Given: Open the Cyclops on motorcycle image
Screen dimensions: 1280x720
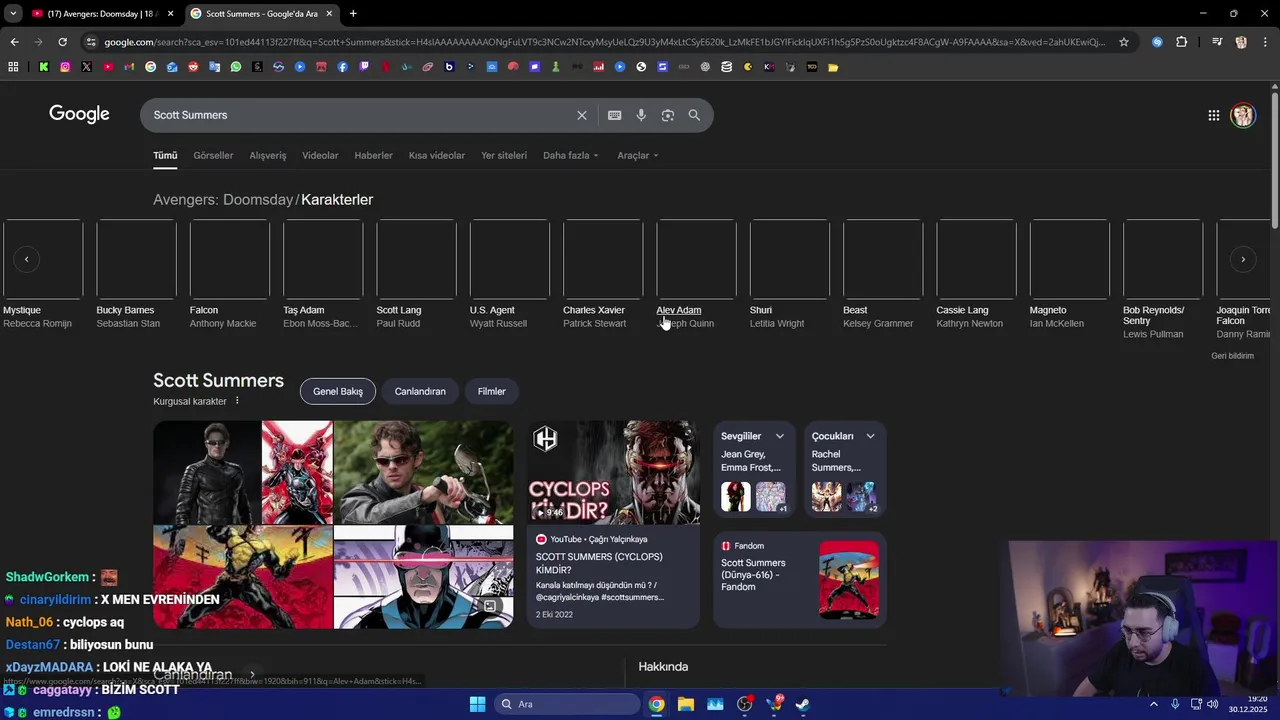Looking at the screenshot, I should point(424,472).
